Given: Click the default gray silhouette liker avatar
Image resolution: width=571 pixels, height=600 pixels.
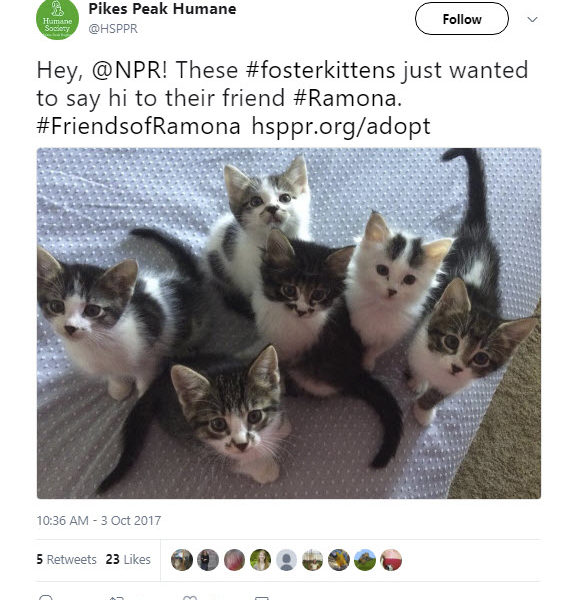Looking at the screenshot, I should 286,560.
